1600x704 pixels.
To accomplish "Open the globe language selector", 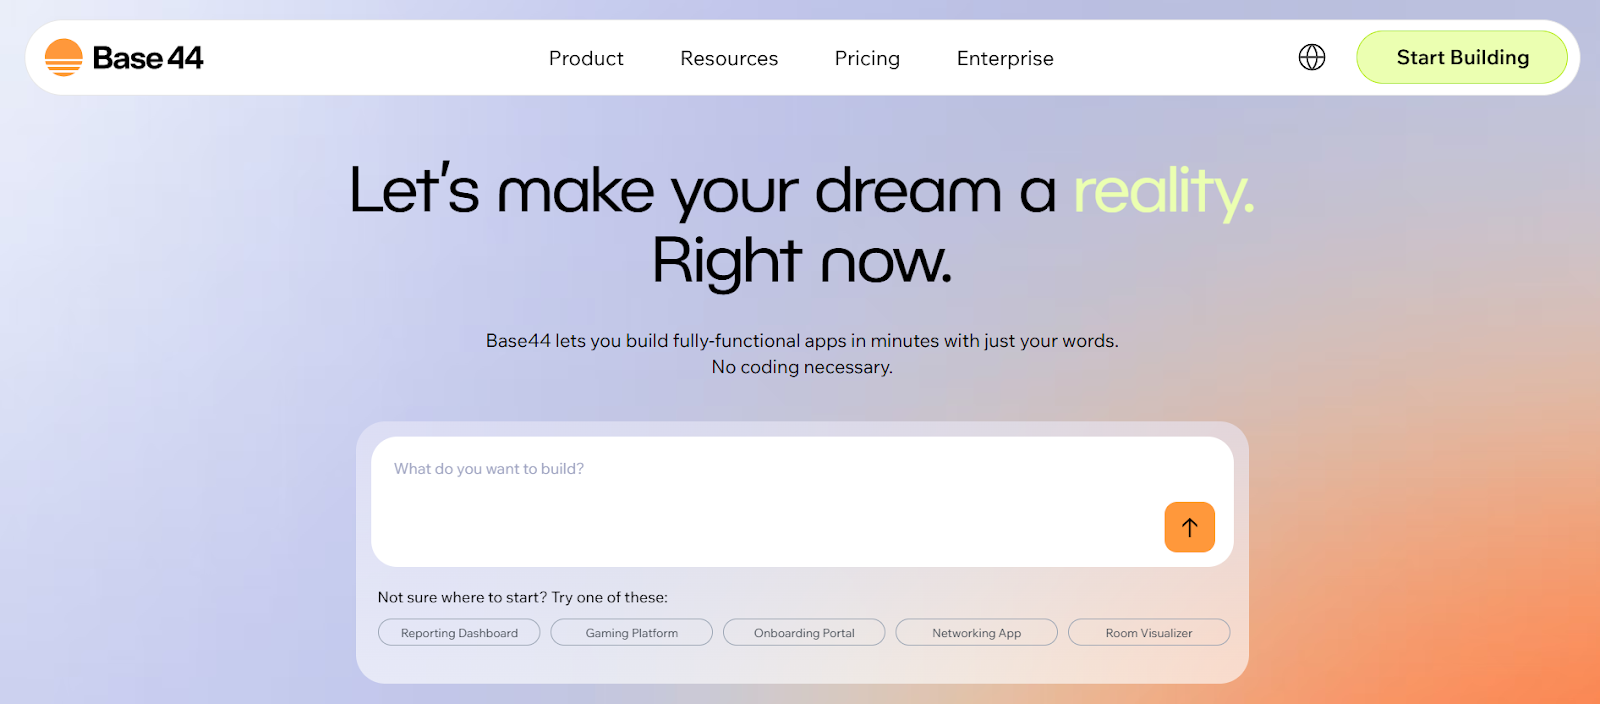I will [x=1311, y=58].
